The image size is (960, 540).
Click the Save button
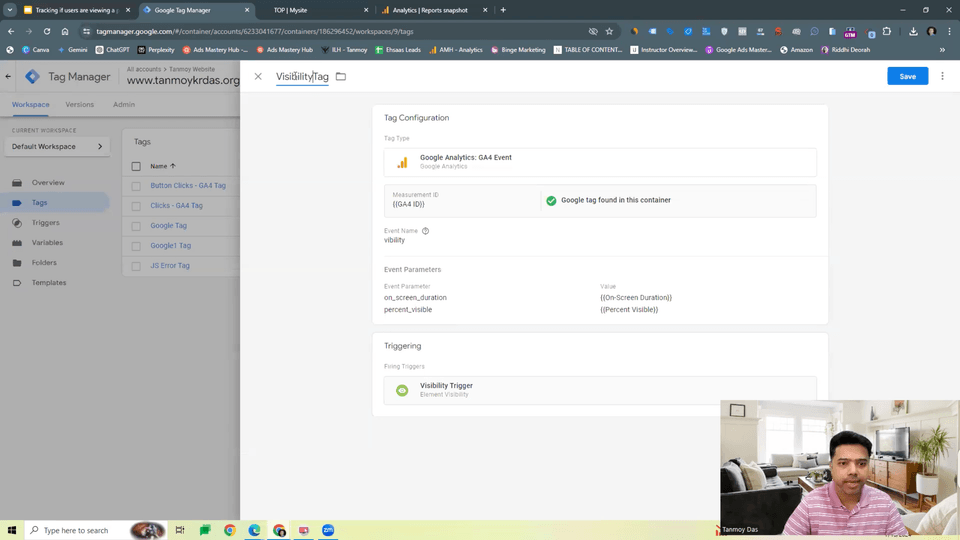(907, 76)
